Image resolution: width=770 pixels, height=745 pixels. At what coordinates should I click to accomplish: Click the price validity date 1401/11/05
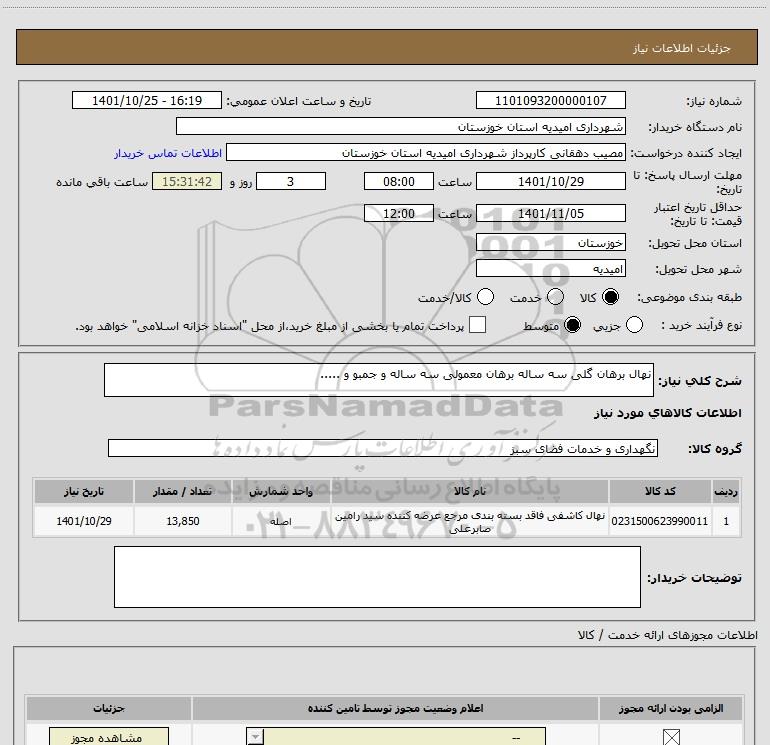(x=550, y=213)
